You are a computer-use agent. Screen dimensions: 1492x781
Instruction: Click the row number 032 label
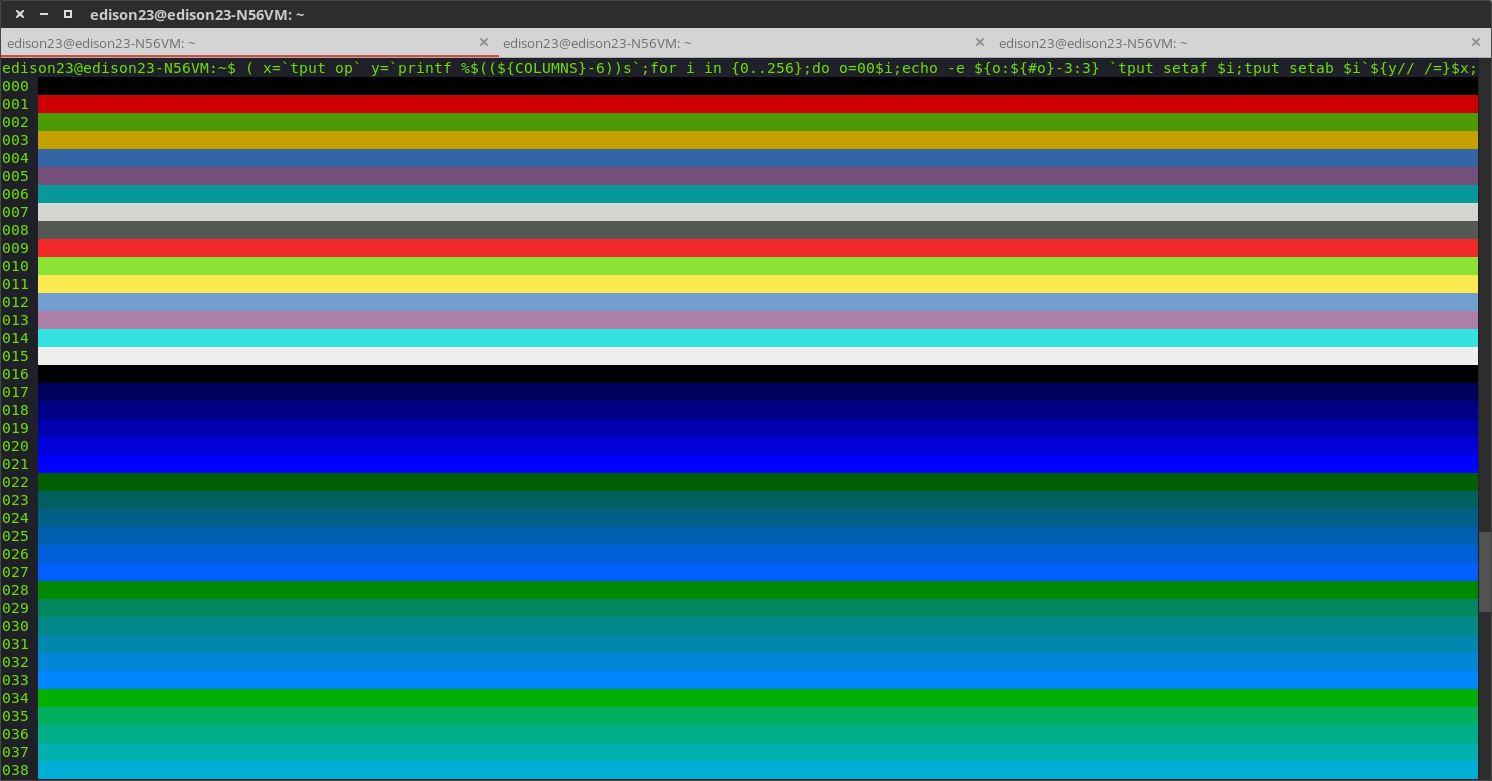coord(16,662)
